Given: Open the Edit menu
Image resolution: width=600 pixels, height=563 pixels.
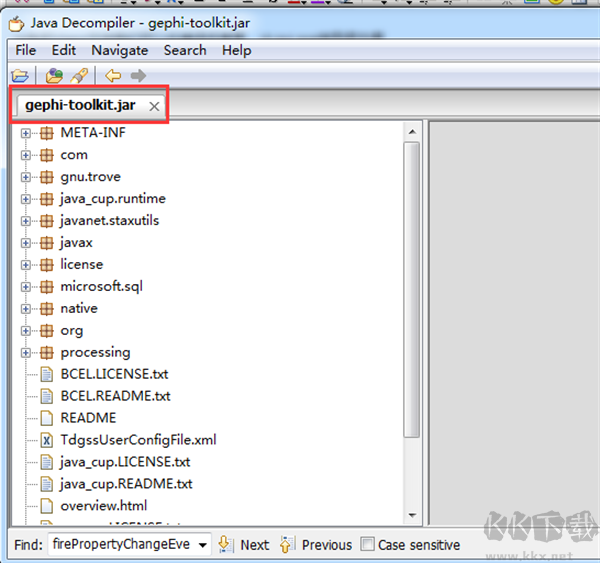Looking at the screenshot, I should click(x=64, y=50).
